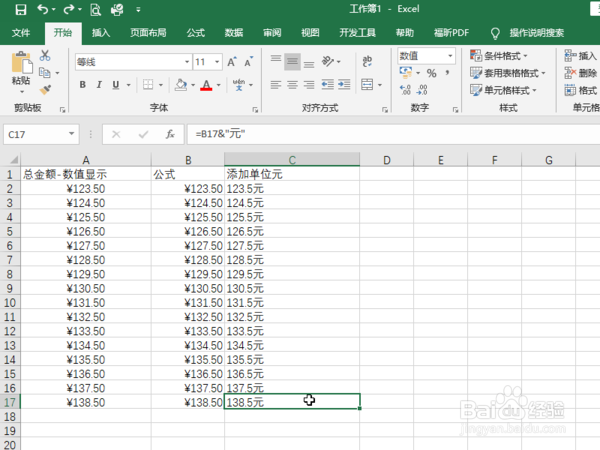600x450 pixels.
Task: Open 单元格样式 cell styles dropdown
Action: point(503,90)
